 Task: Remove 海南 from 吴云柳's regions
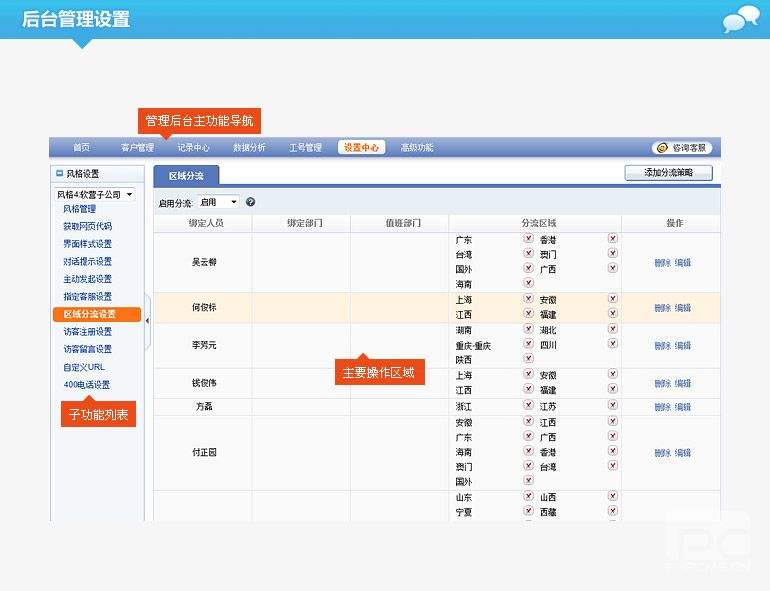pyautogui.click(x=528, y=282)
